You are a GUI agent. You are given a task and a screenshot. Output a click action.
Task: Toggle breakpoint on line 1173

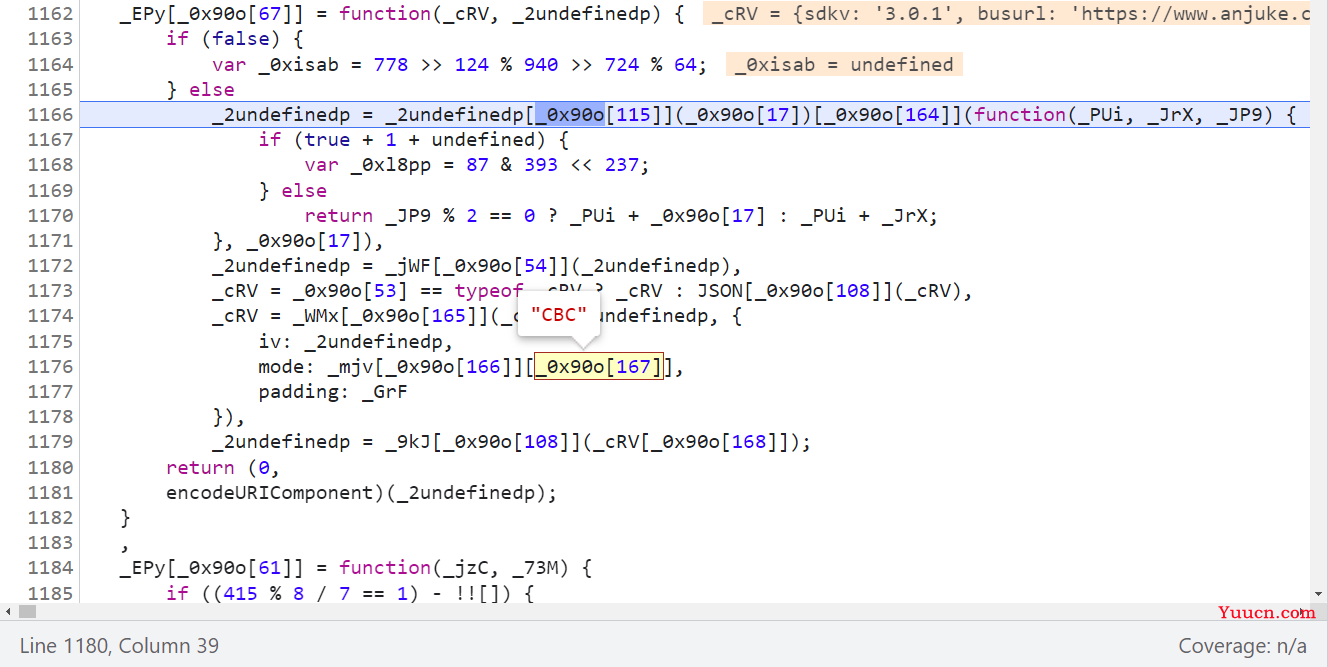(x=50, y=291)
